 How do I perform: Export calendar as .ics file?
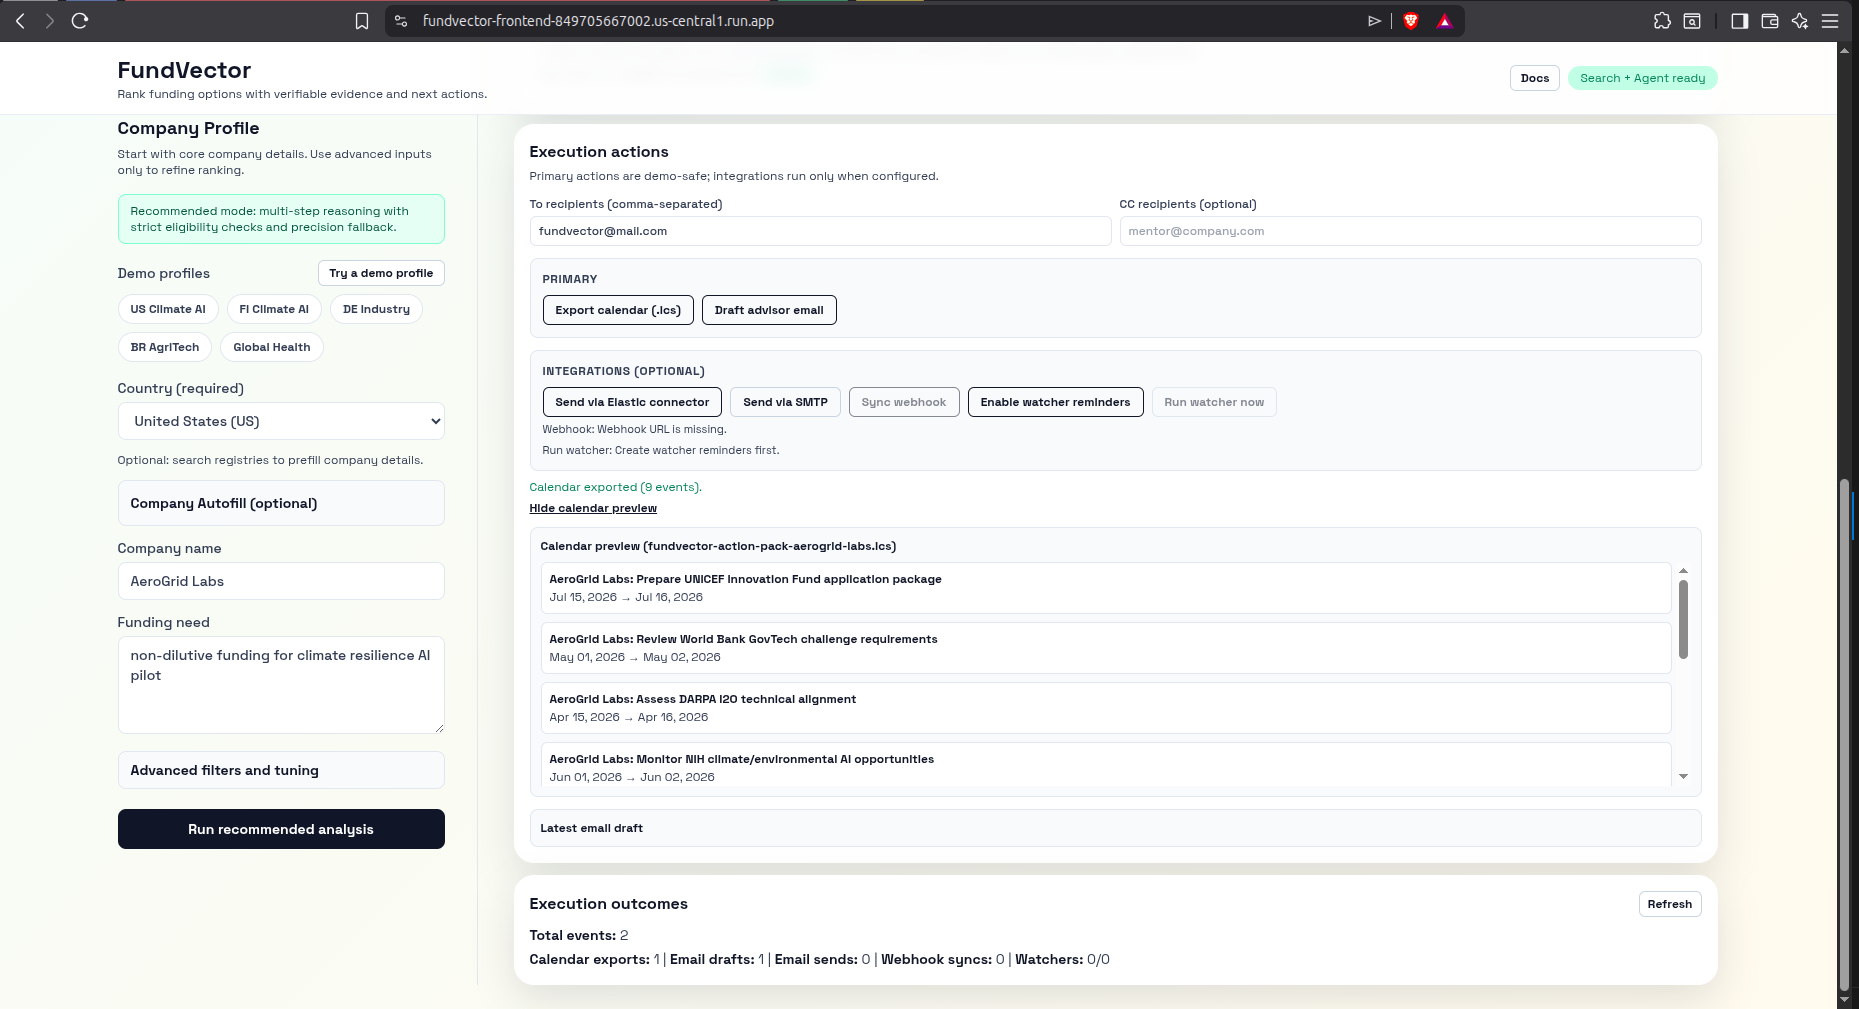[x=618, y=310]
